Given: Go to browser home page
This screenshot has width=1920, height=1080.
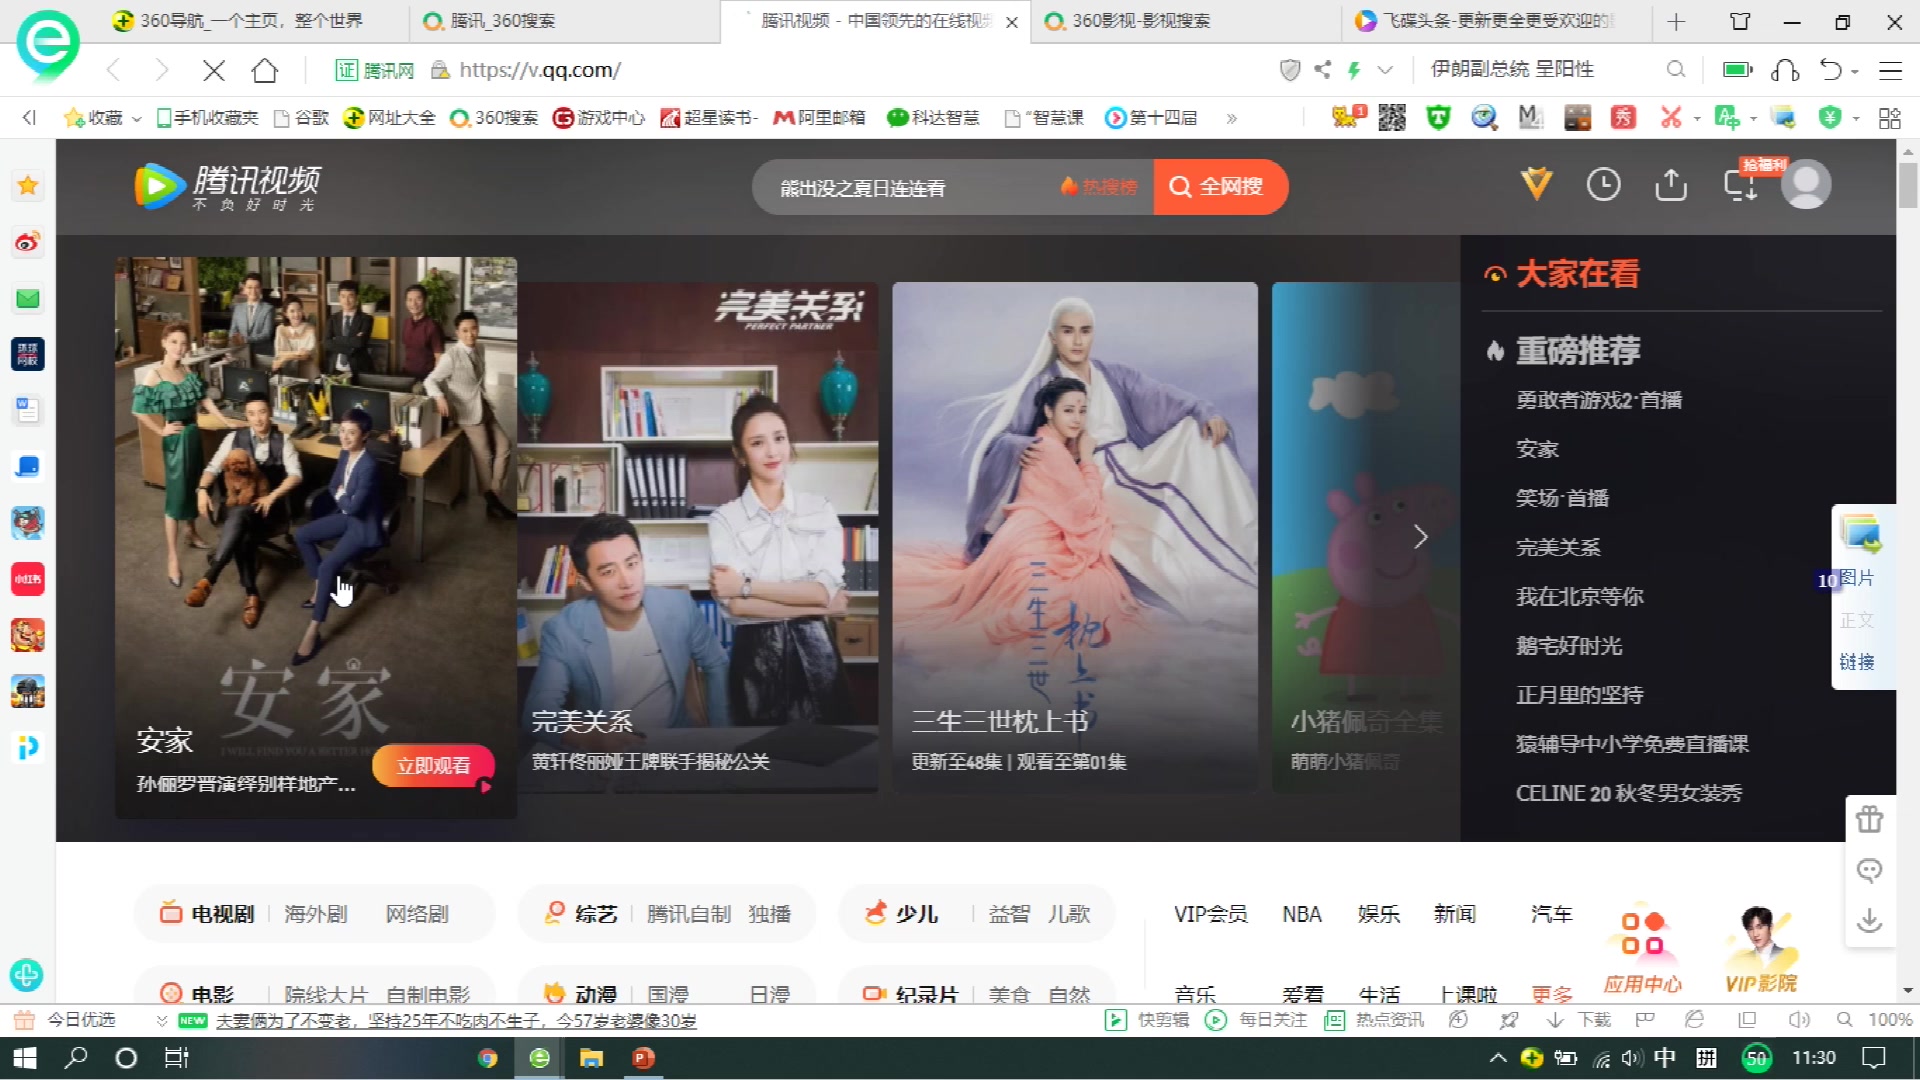Looking at the screenshot, I should tap(265, 70).
